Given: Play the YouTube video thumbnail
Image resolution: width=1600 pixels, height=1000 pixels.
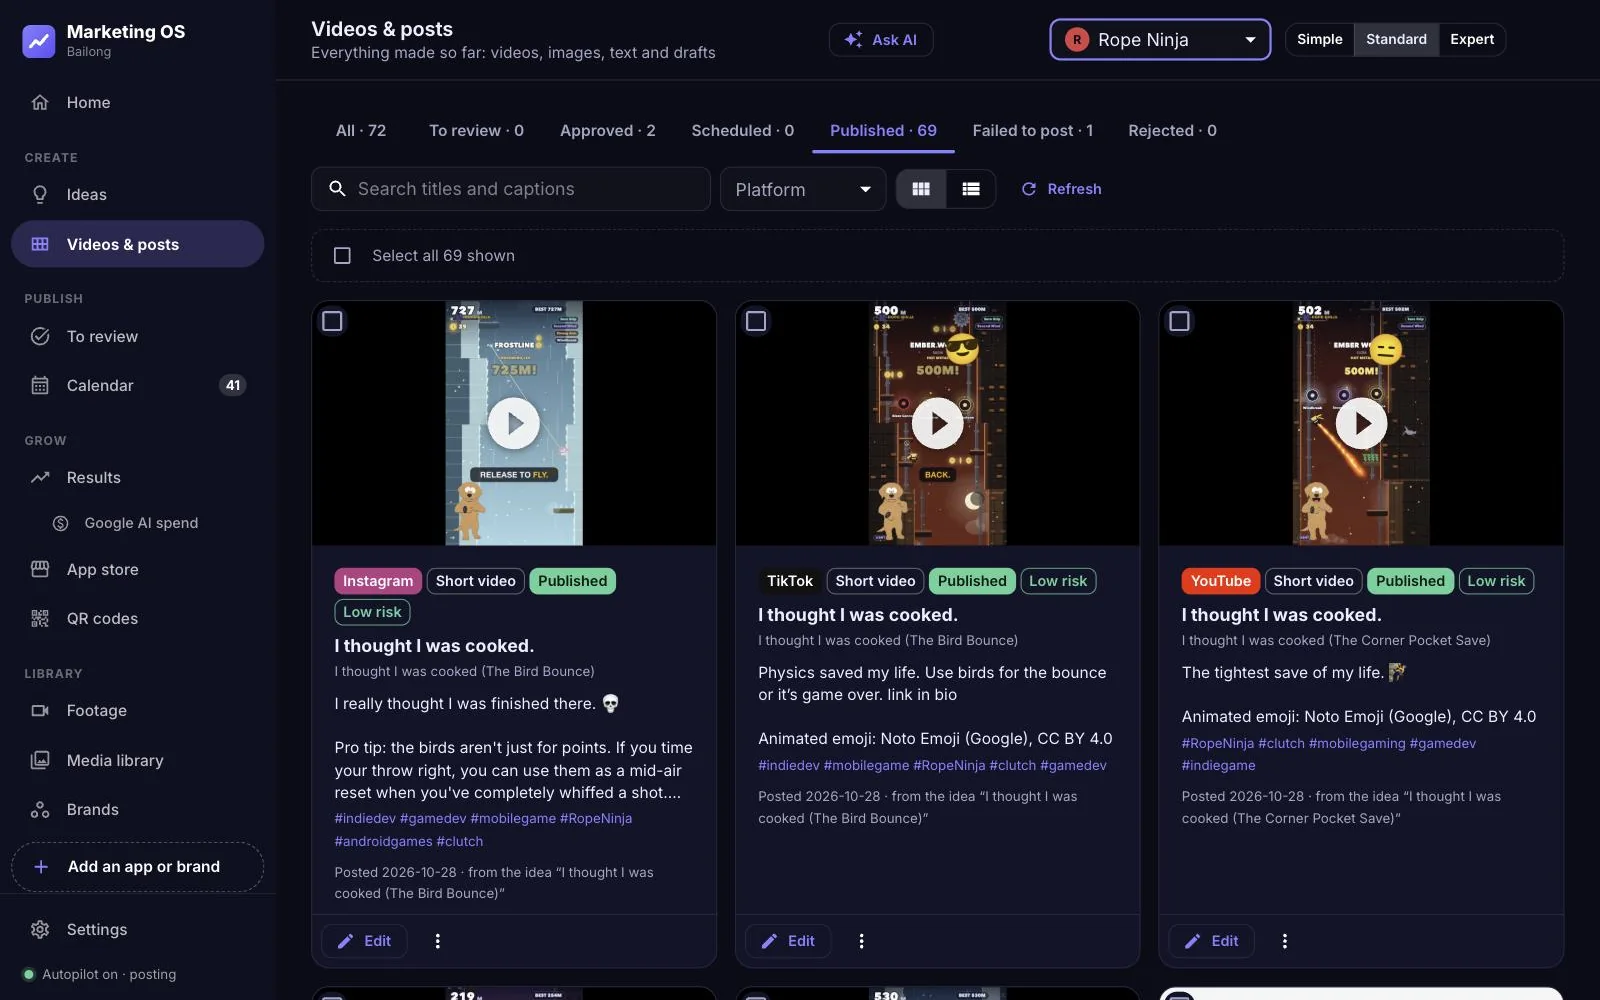Looking at the screenshot, I should coord(1361,423).
